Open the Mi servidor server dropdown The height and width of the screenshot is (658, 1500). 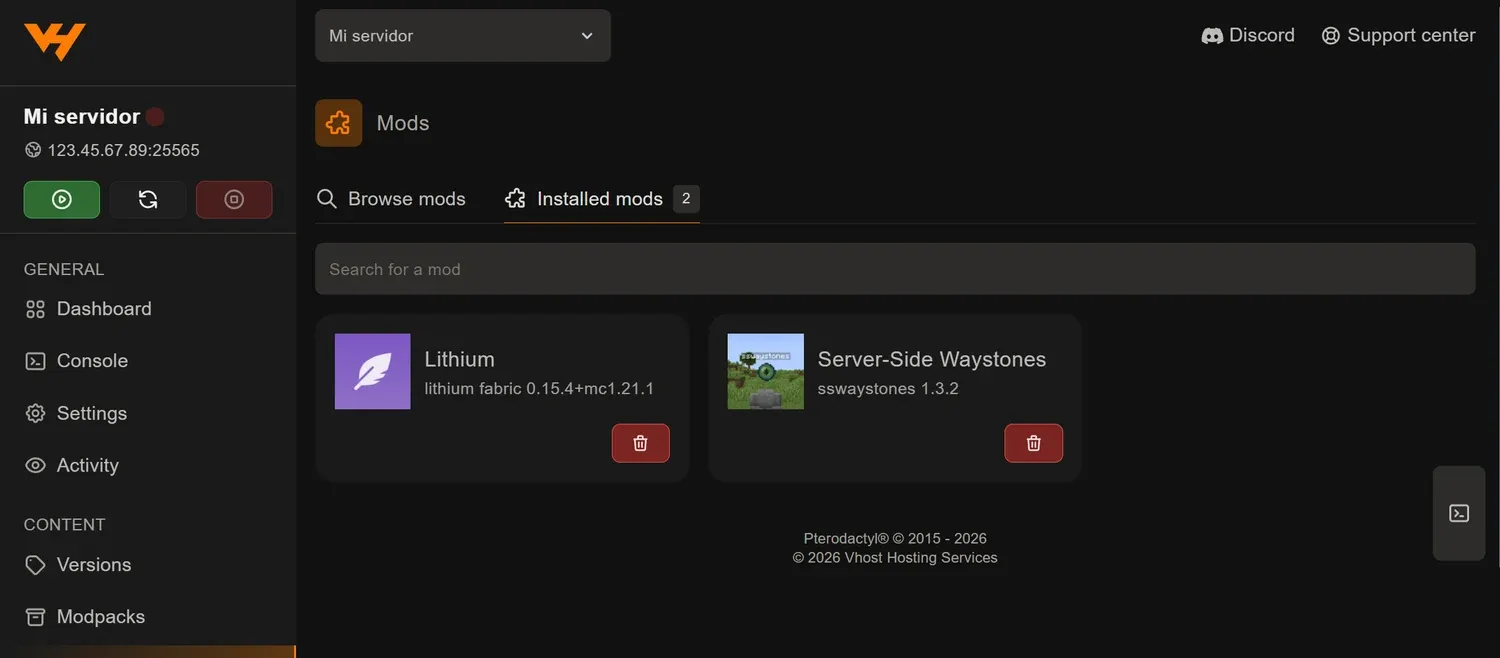click(x=463, y=36)
